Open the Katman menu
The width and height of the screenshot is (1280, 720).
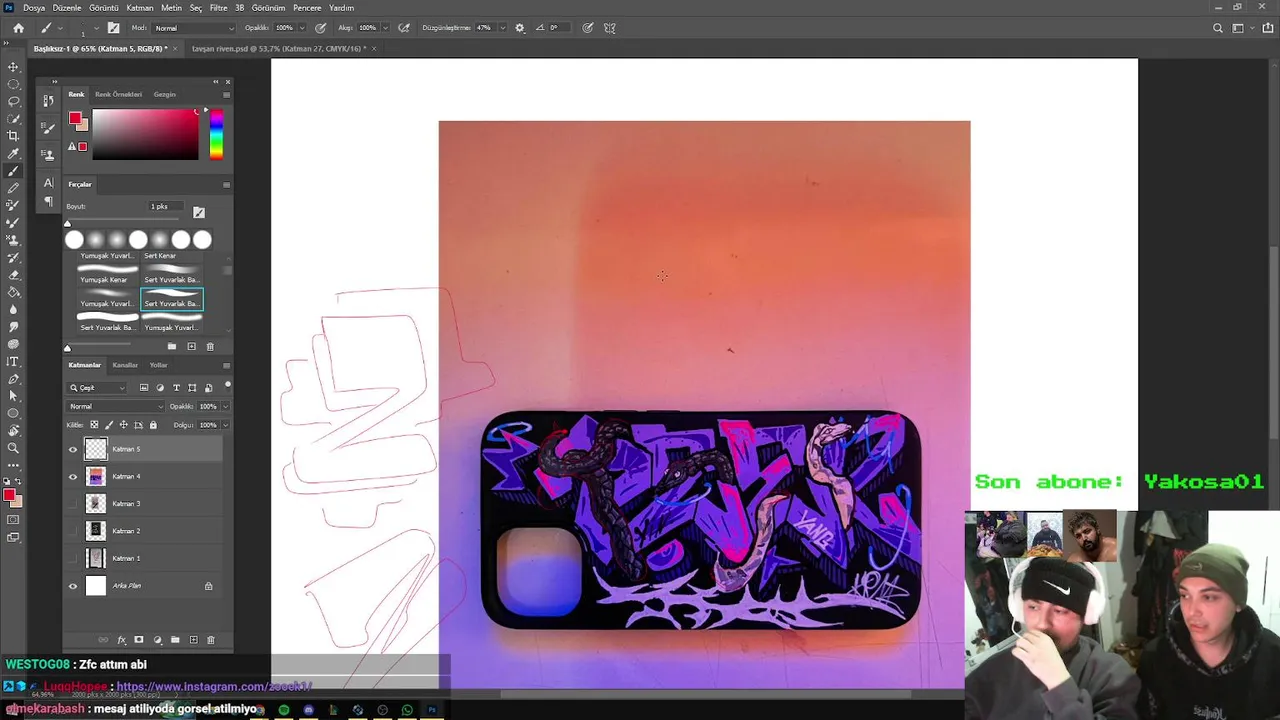[x=139, y=8]
